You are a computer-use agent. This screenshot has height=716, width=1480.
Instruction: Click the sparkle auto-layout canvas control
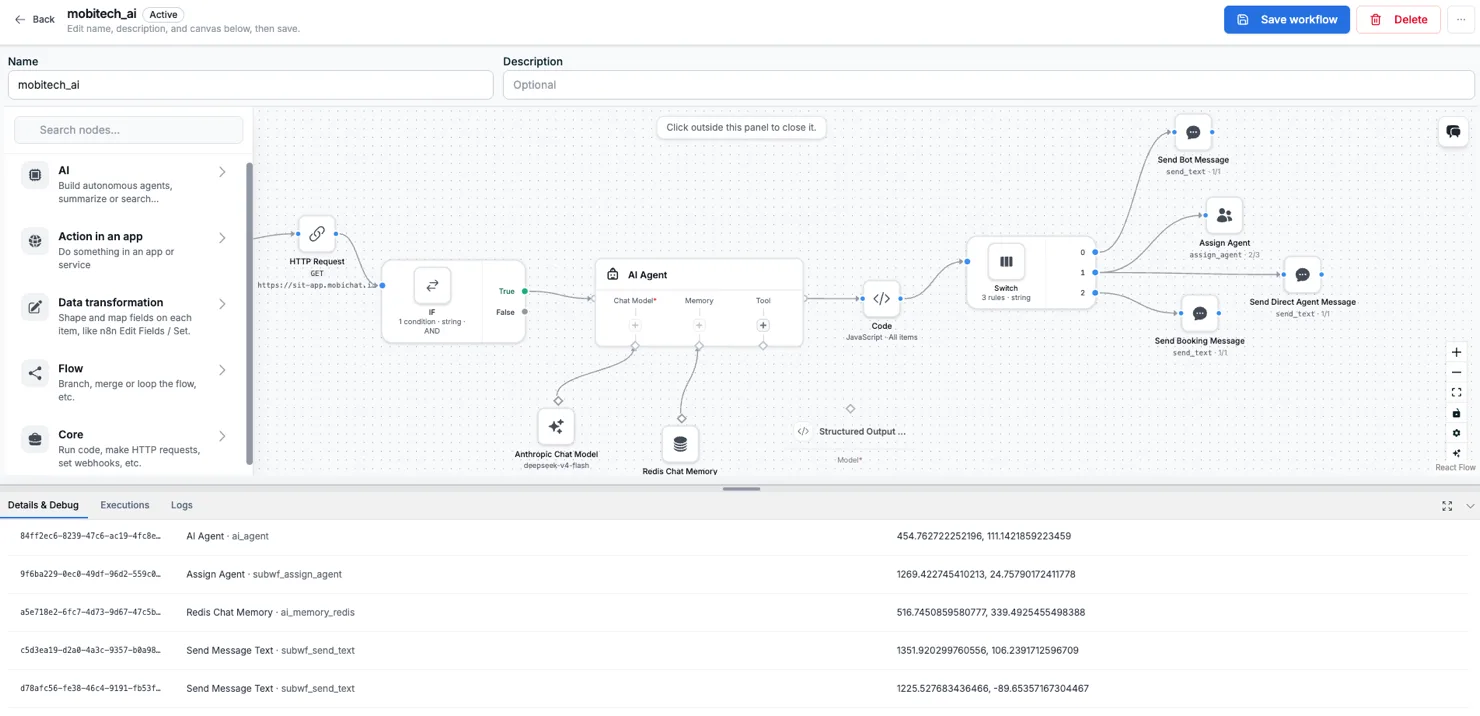tap(1456, 453)
